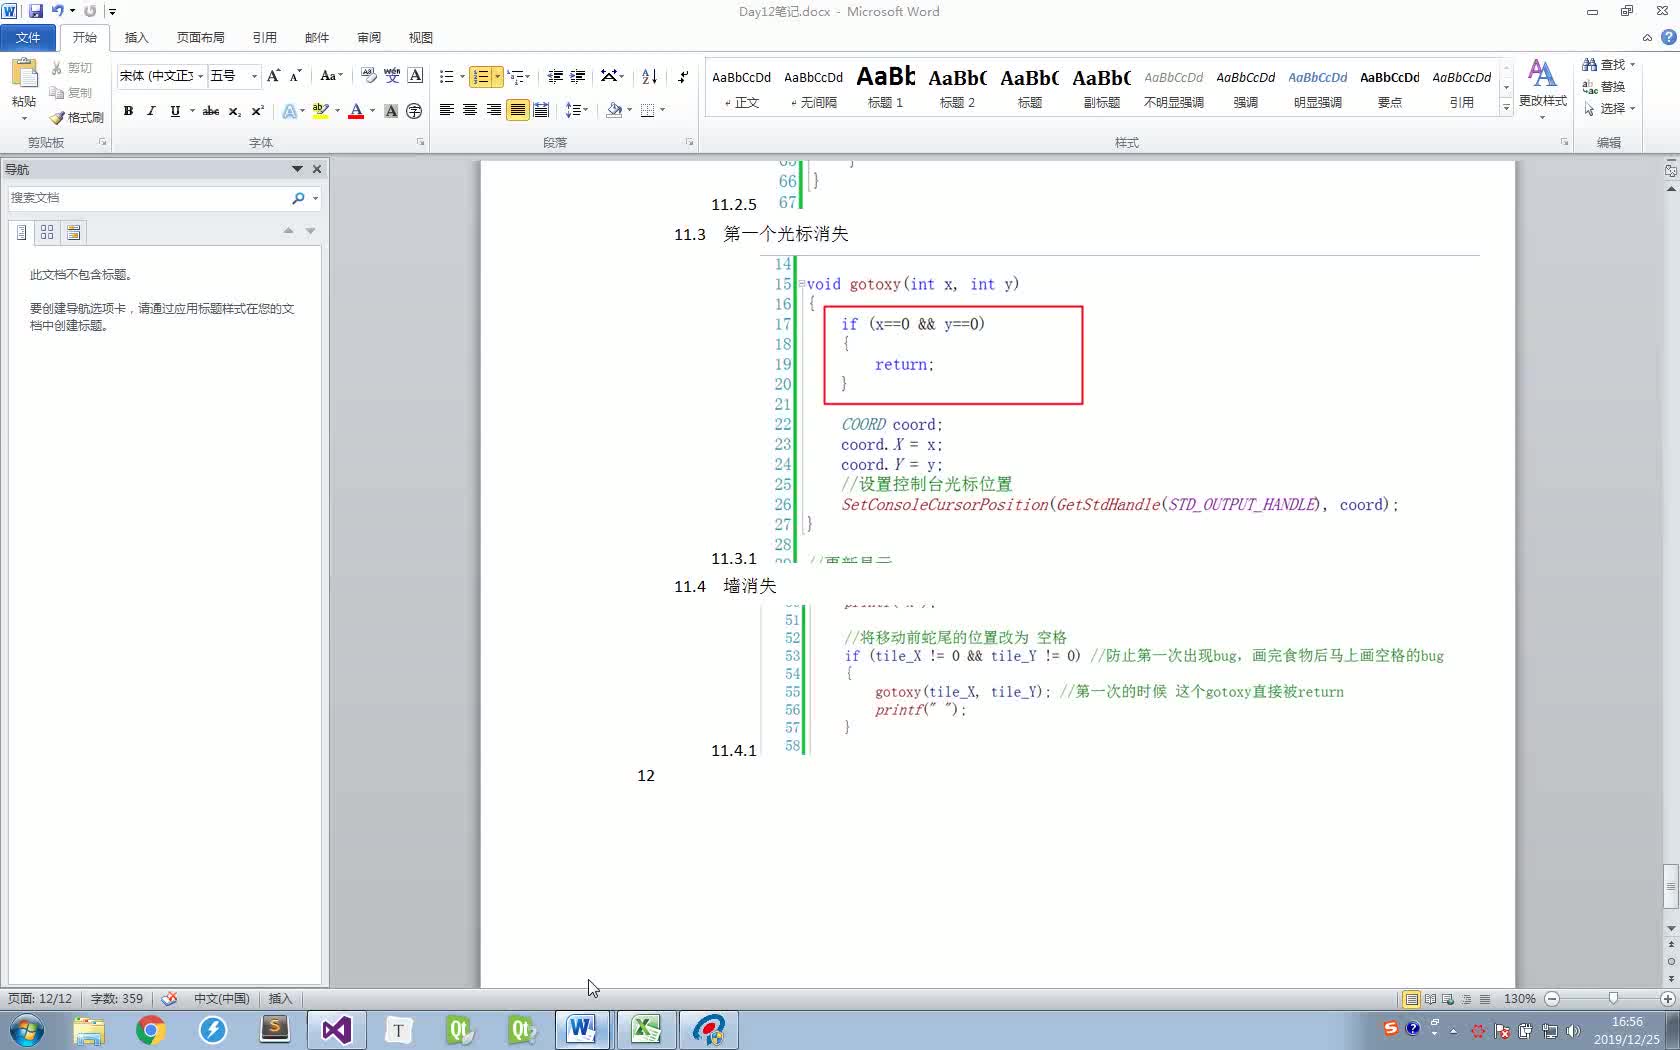1680x1050 pixels.
Task: Expand the styles gallery More arrow
Action: point(1506,108)
